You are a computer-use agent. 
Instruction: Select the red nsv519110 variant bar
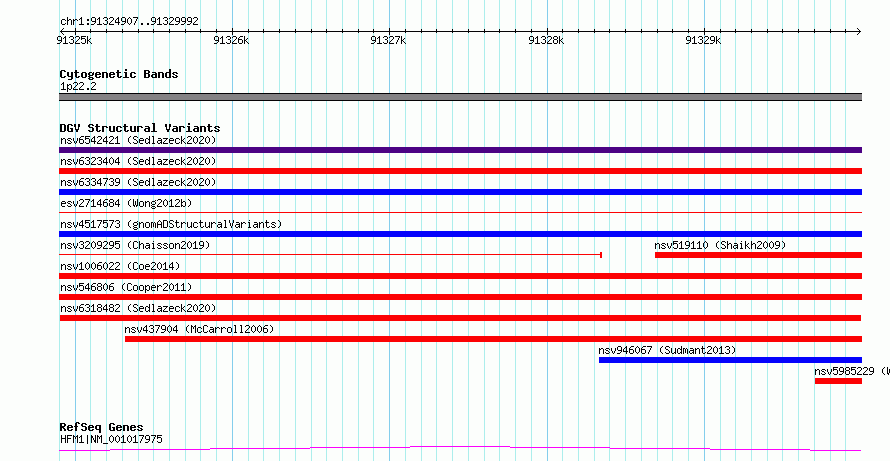click(x=758, y=255)
